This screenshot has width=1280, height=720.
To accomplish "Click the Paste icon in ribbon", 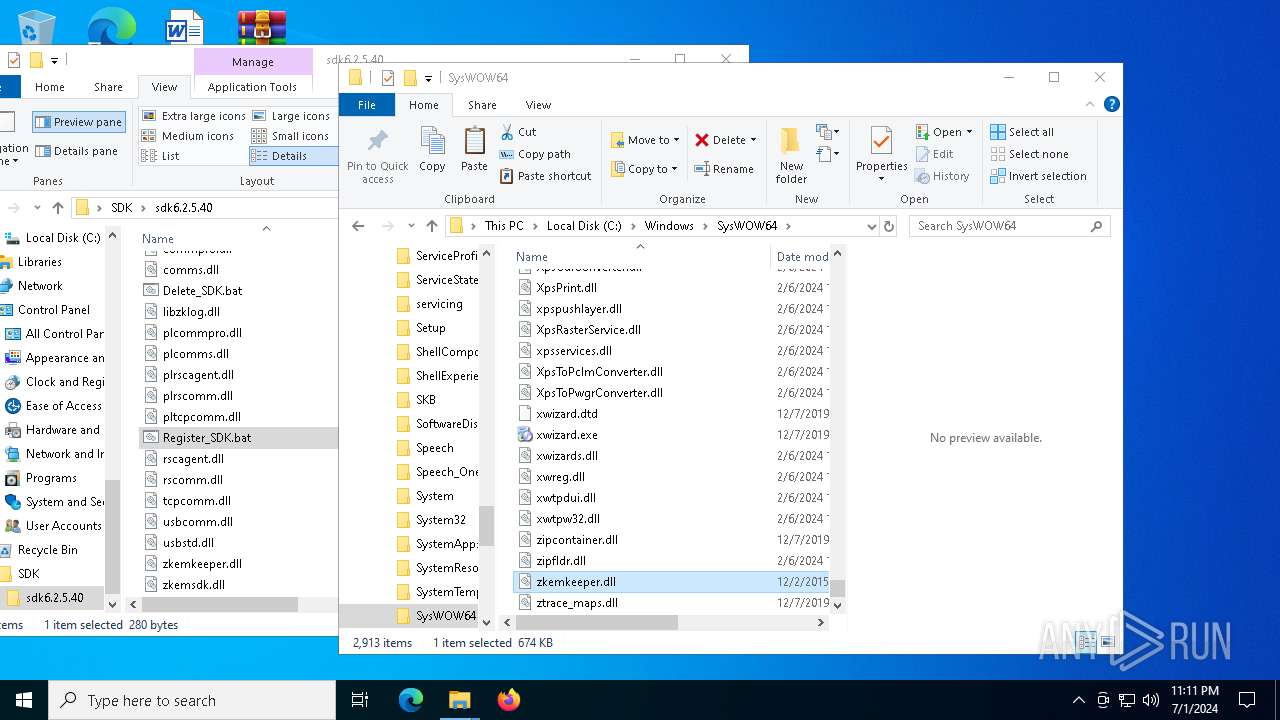I will tap(474, 140).
